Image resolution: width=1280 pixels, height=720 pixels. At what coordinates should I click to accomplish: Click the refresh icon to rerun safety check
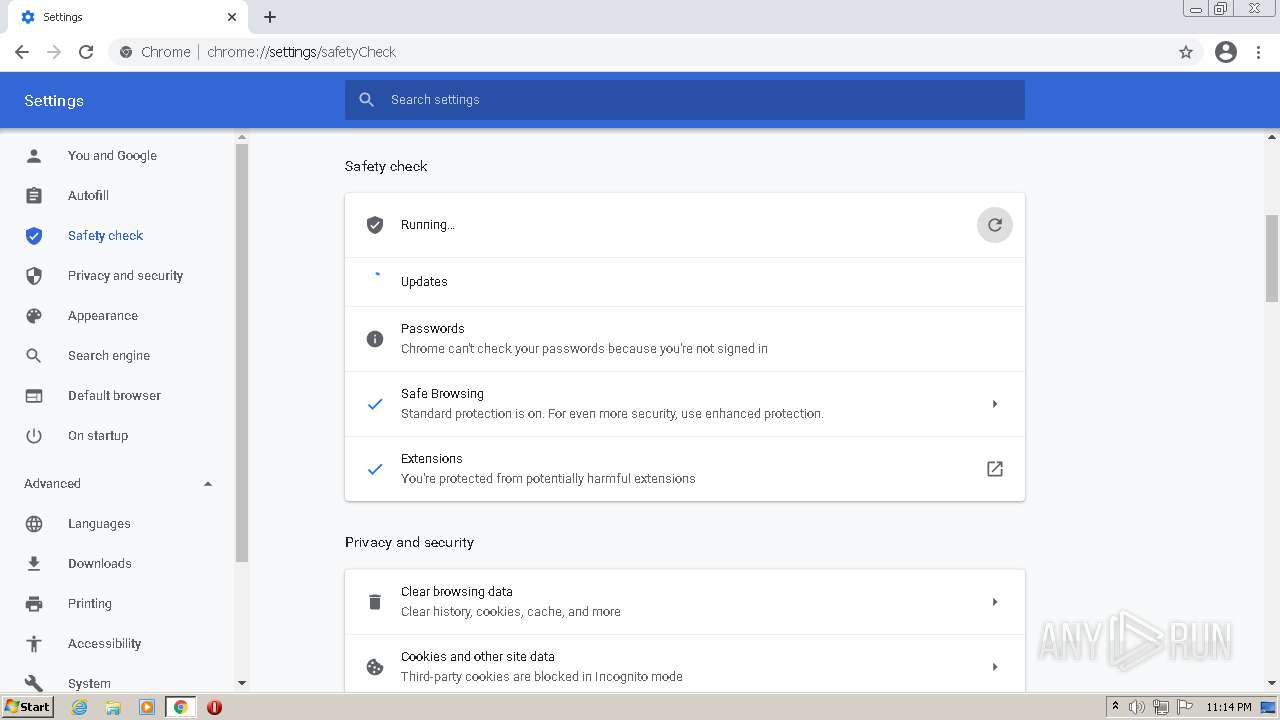[x=995, y=225]
